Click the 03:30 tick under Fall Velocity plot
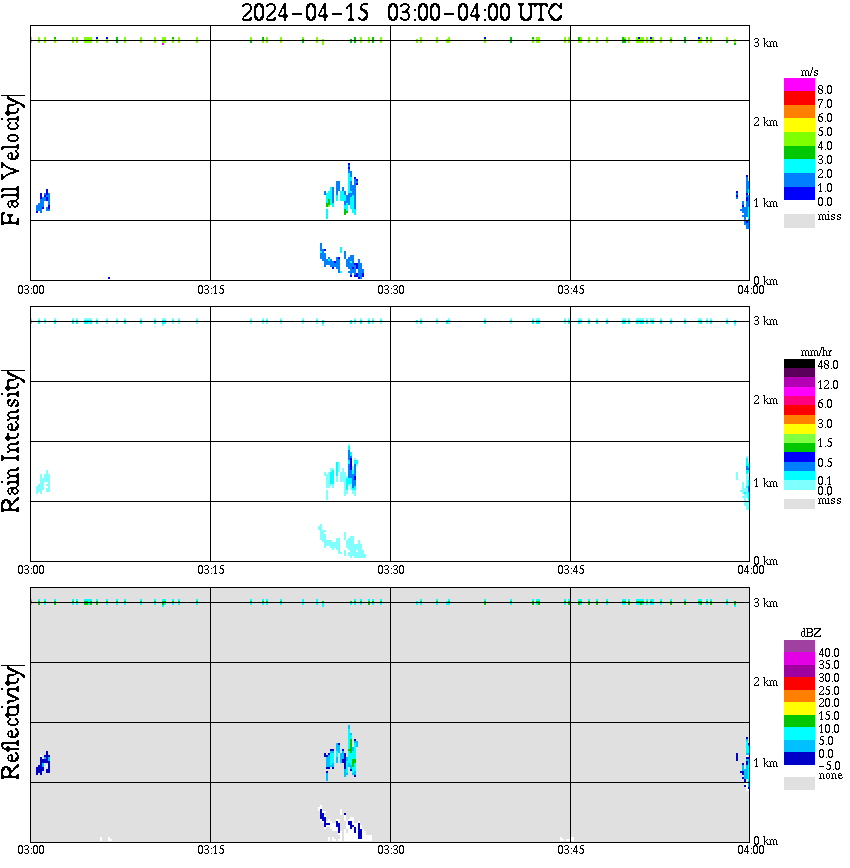The image size is (850, 868). pos(390,290)
